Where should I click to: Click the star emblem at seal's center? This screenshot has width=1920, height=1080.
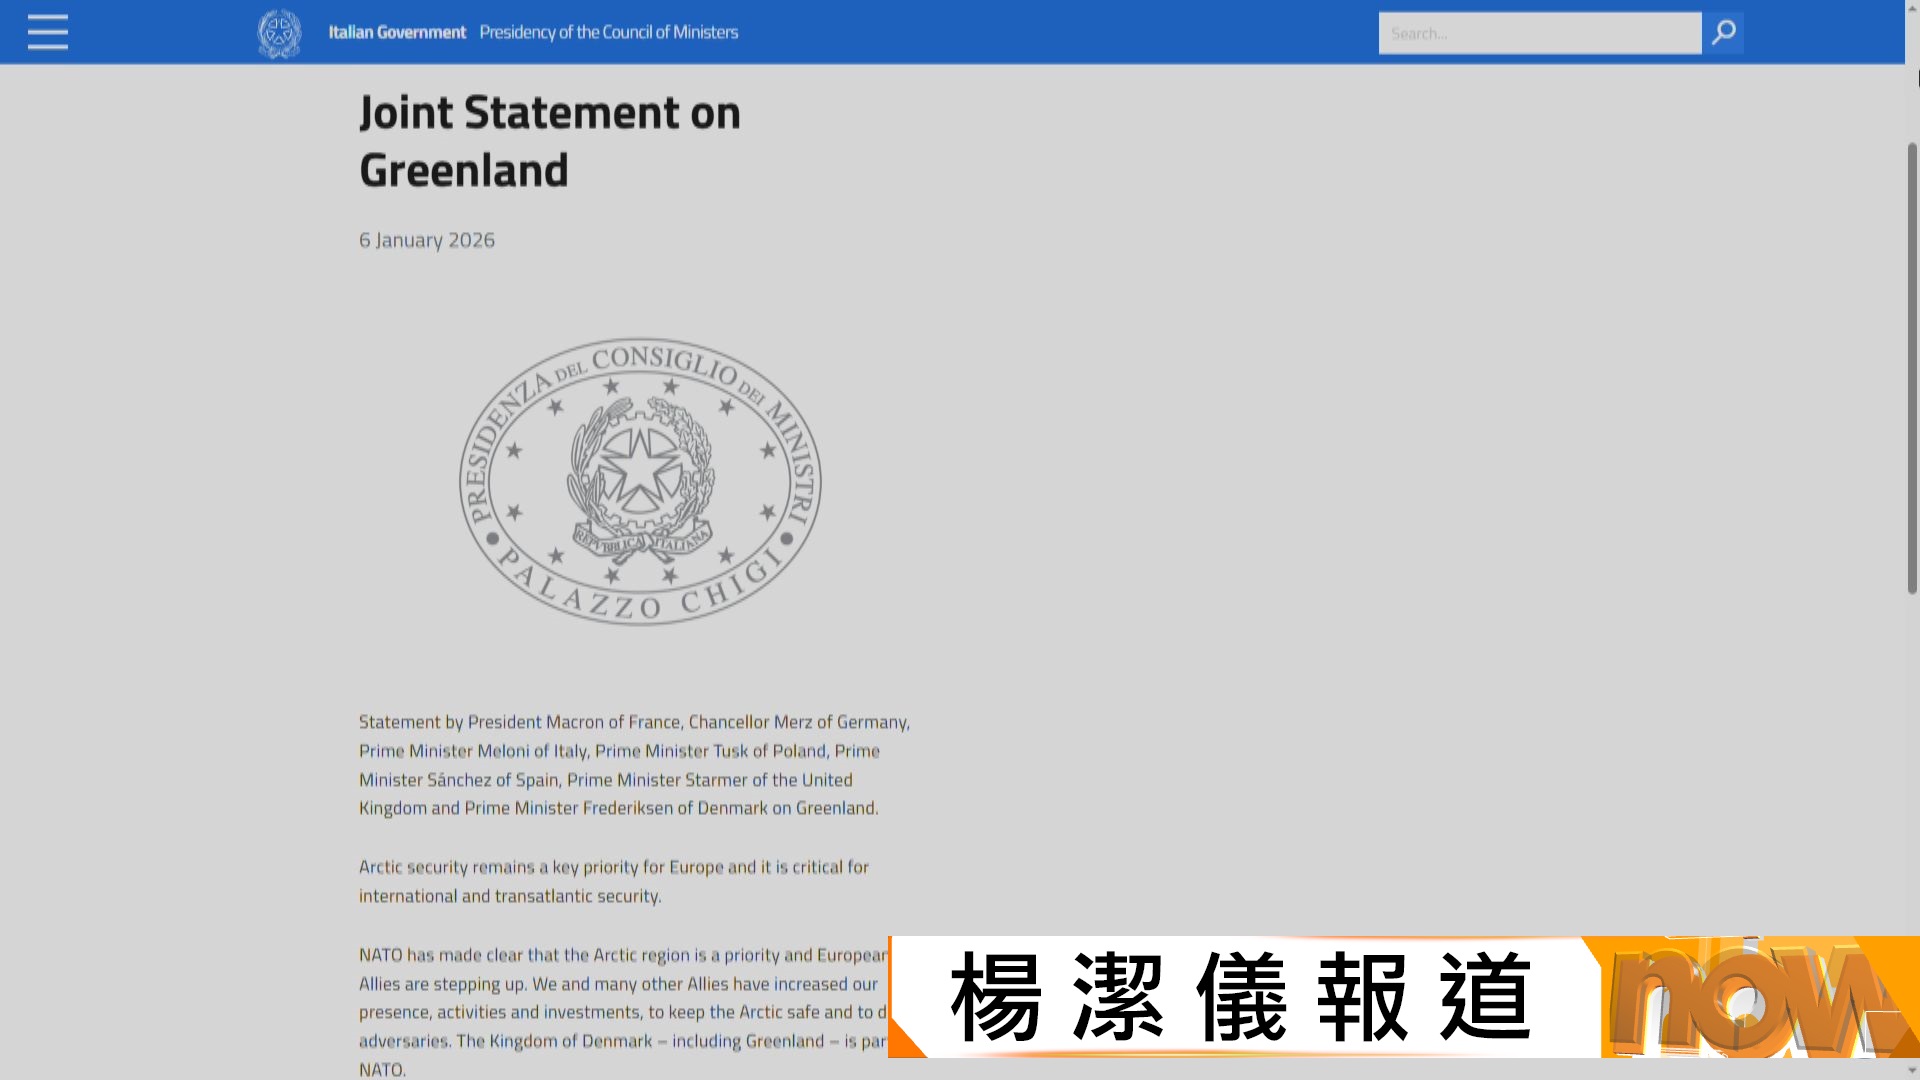tap(640, 470)
